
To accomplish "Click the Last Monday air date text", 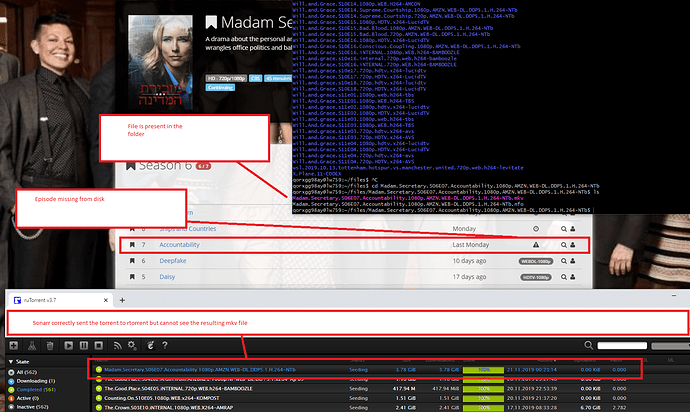I will click(470, 245).
